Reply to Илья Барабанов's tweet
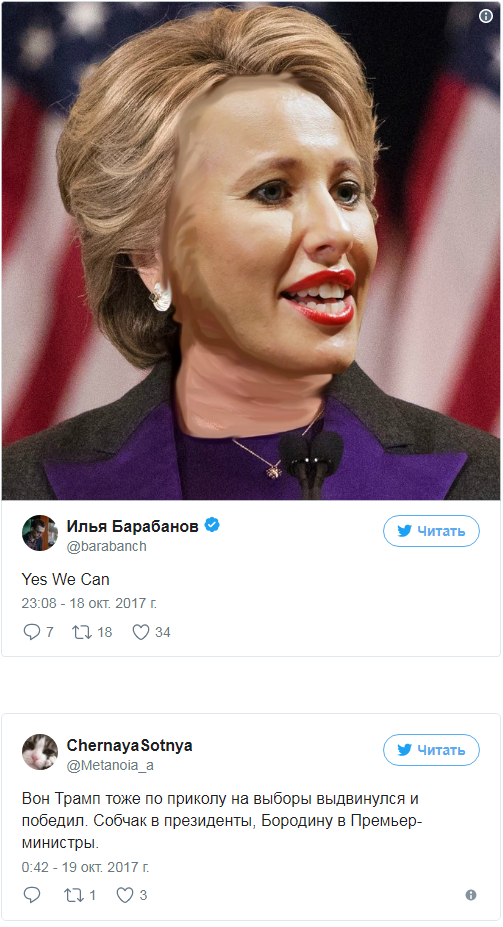 click(31, 632)
